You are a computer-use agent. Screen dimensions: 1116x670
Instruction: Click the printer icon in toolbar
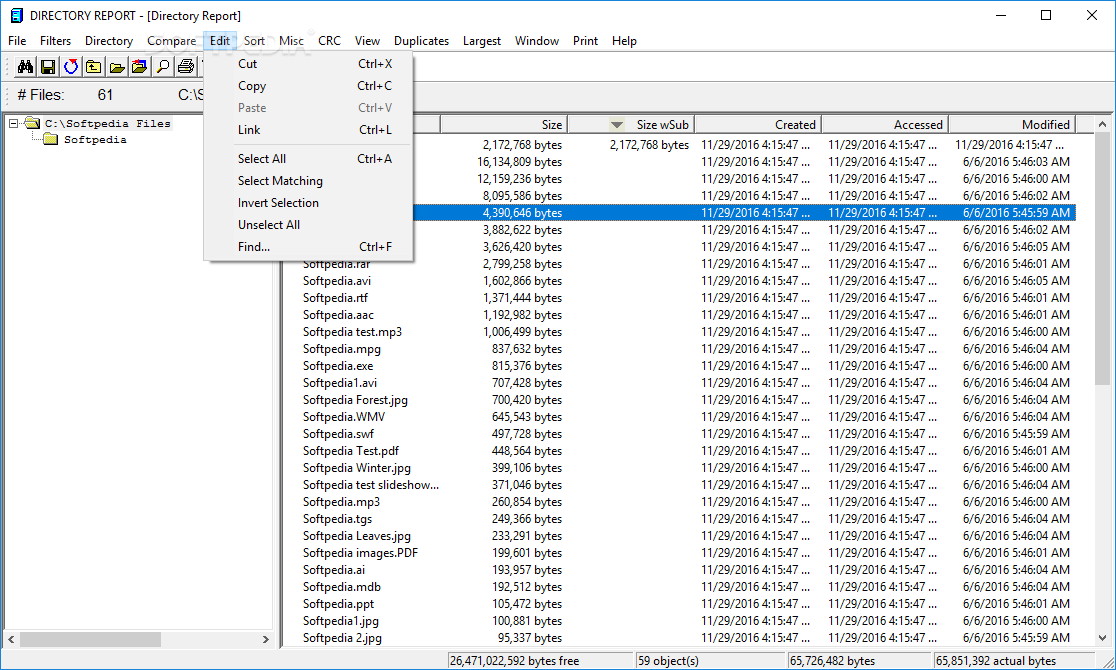coord(186,67)
